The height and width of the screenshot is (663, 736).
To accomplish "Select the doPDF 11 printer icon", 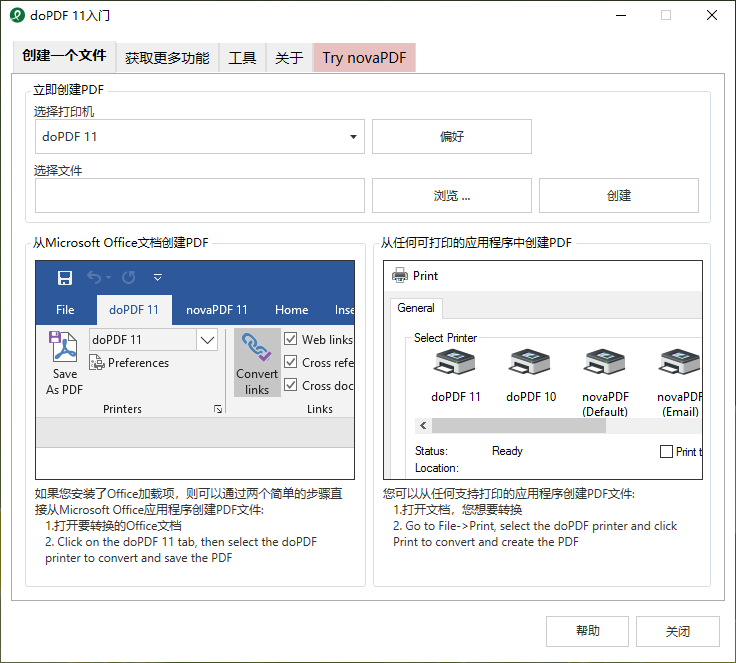I will (454, 362).
